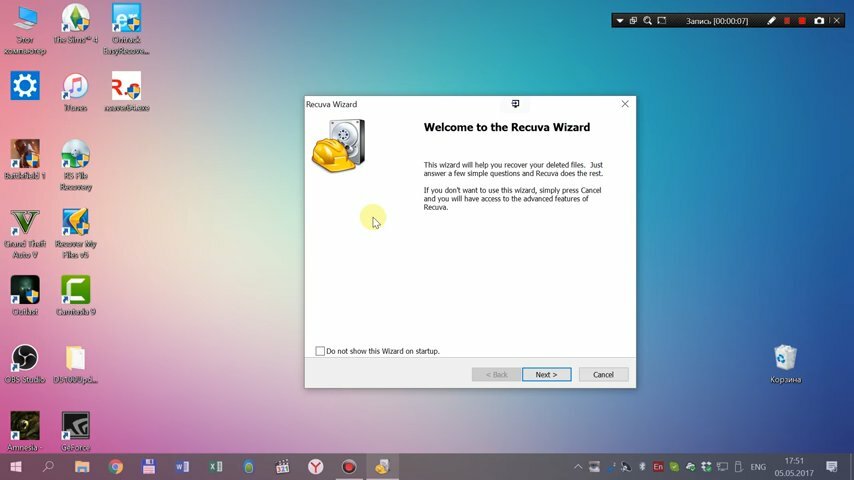Select the iTunes desktop shortcut
The height and width of the screenshot is (480, 854).
tap(76, 92)
